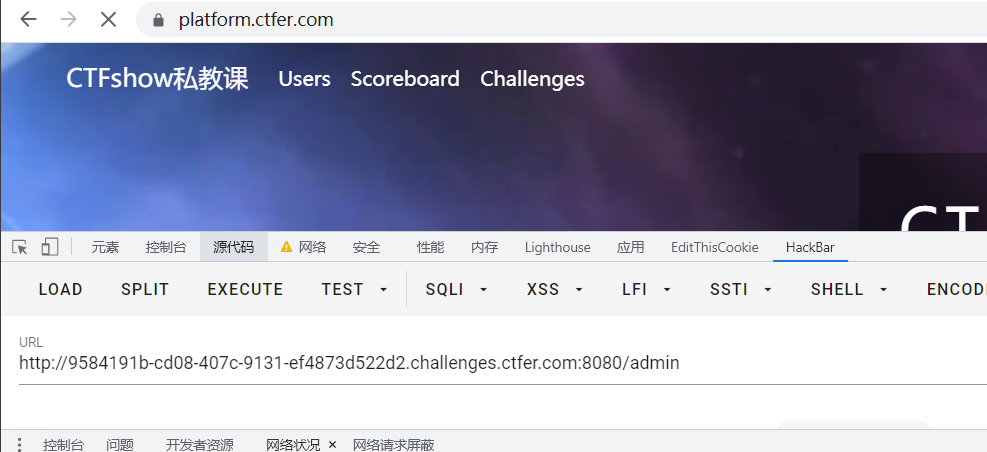The height and width of the screenshot is (452, 987).
Task: Toggle the device toolbar icon
Action: coord(50,247)
